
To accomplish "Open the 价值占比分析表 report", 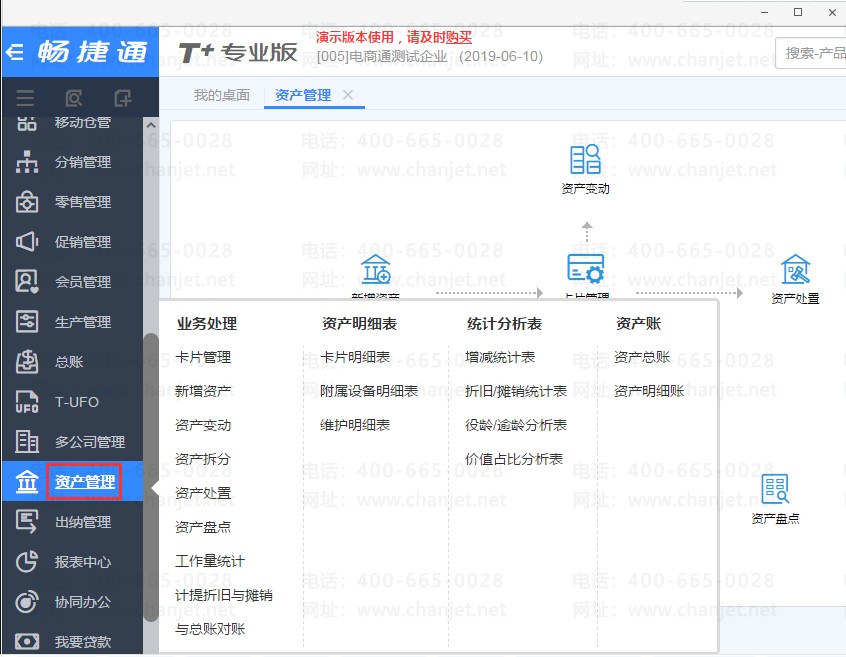I will tap(514, 459).
